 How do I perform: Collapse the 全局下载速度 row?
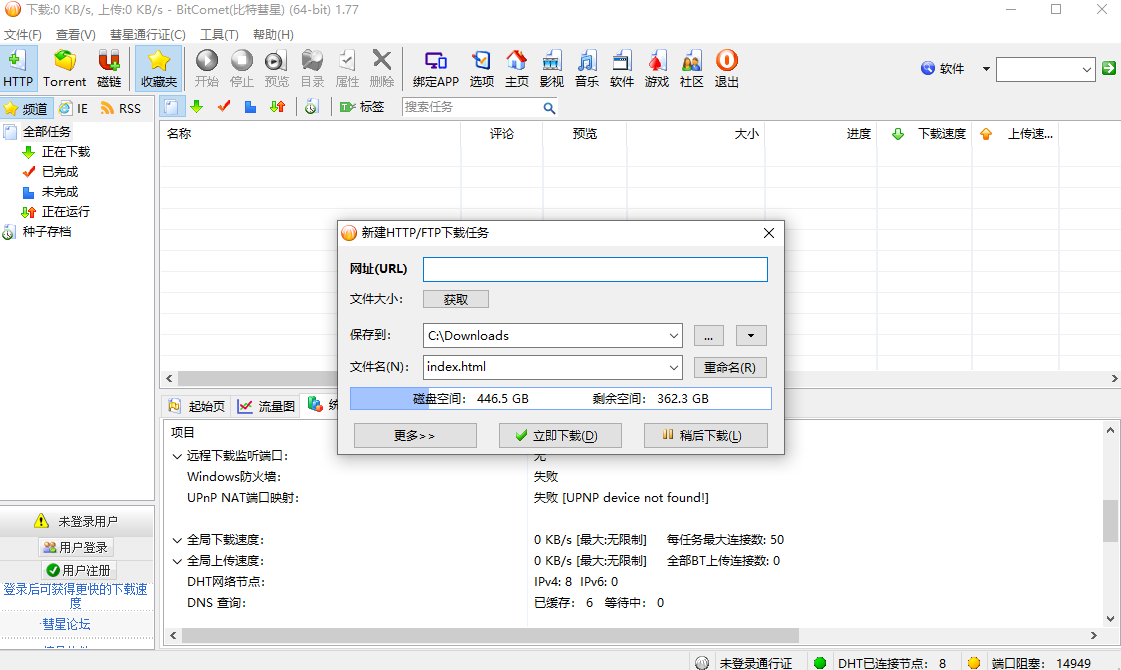(x=177, y=540)
